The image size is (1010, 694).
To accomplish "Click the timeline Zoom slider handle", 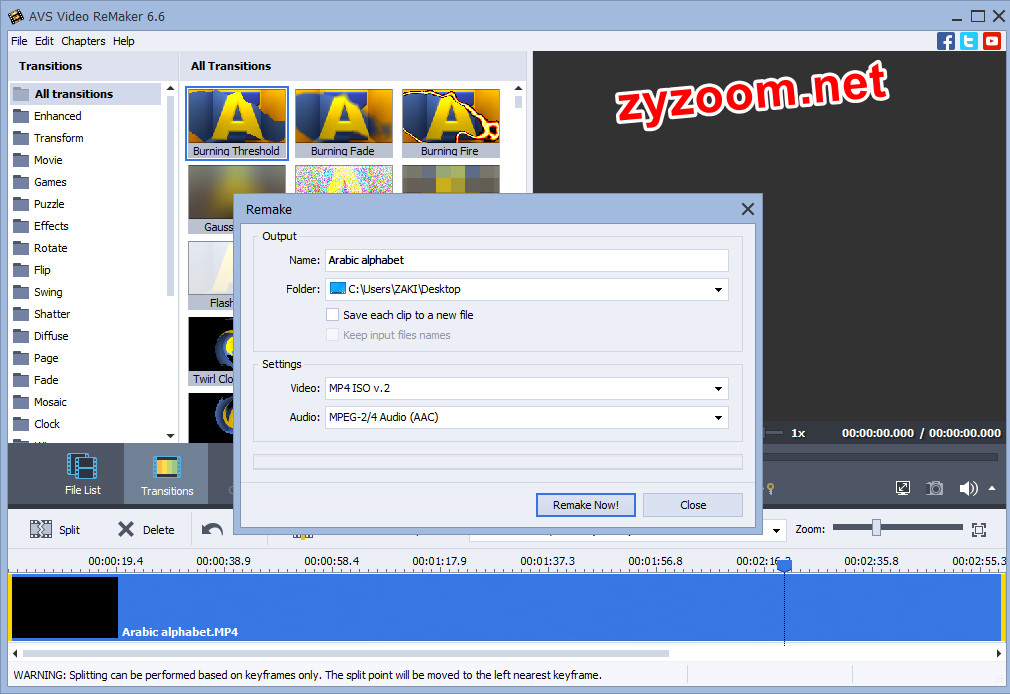I will click(x=876, y=527).
